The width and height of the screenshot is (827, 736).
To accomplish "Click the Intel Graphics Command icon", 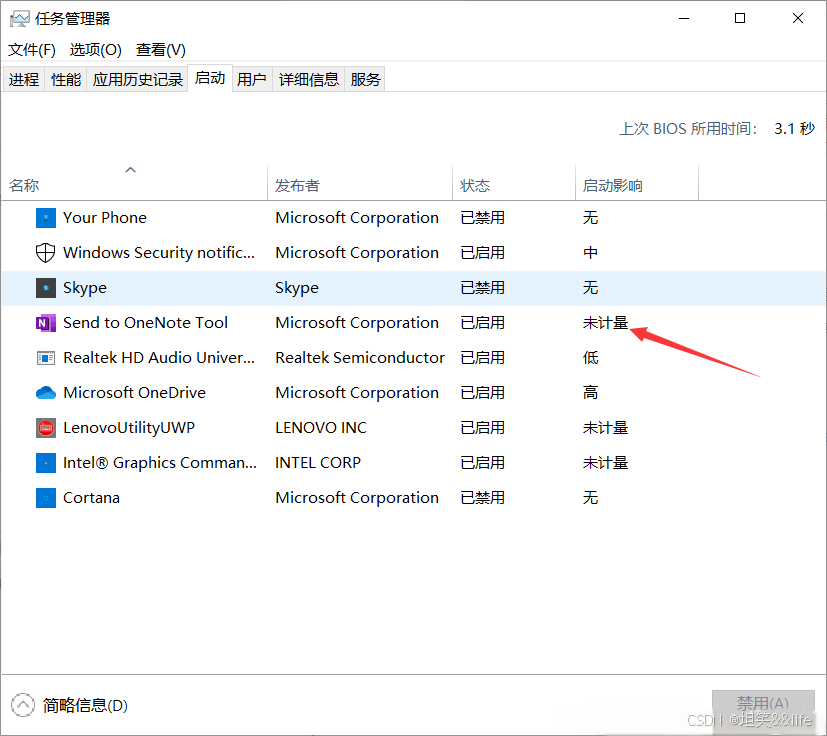I will point(46,463).
